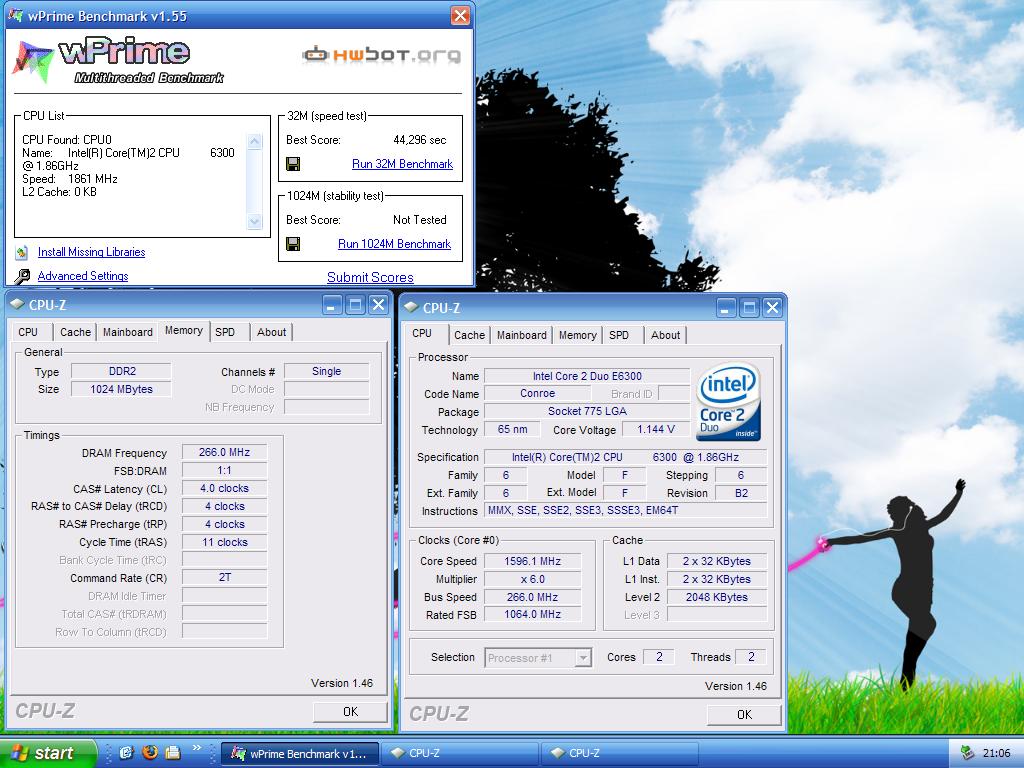Click the Multiplier x 6.0 value
1024x768 pixels.
click(532, 579)
